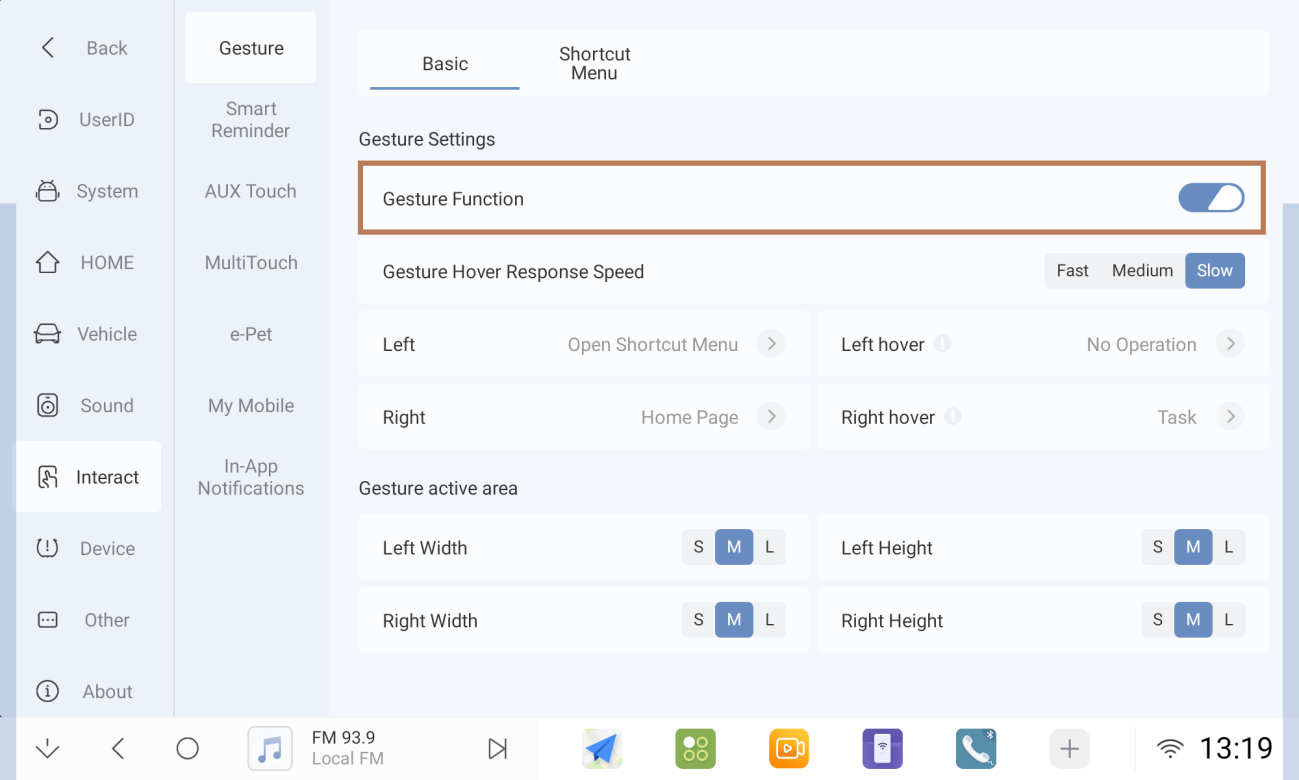Skip to next radio station
Viewport: 1299px width, 780px height.
pos(497,748)
